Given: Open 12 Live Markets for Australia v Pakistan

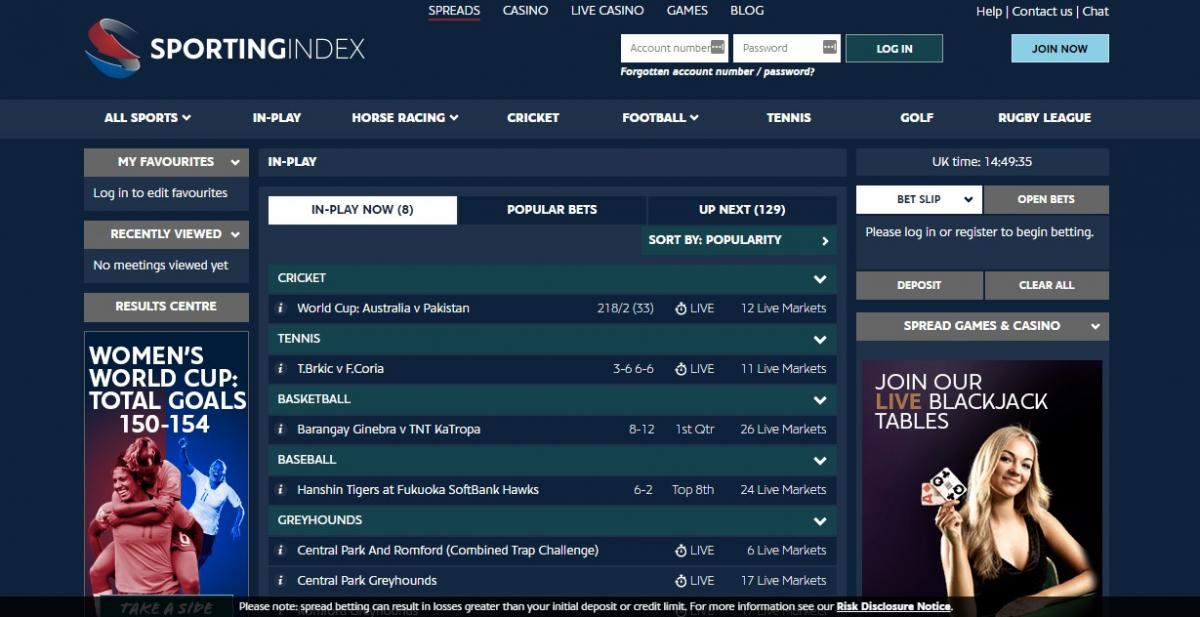Looking at the screenshot, I should (x=783, y=308).
